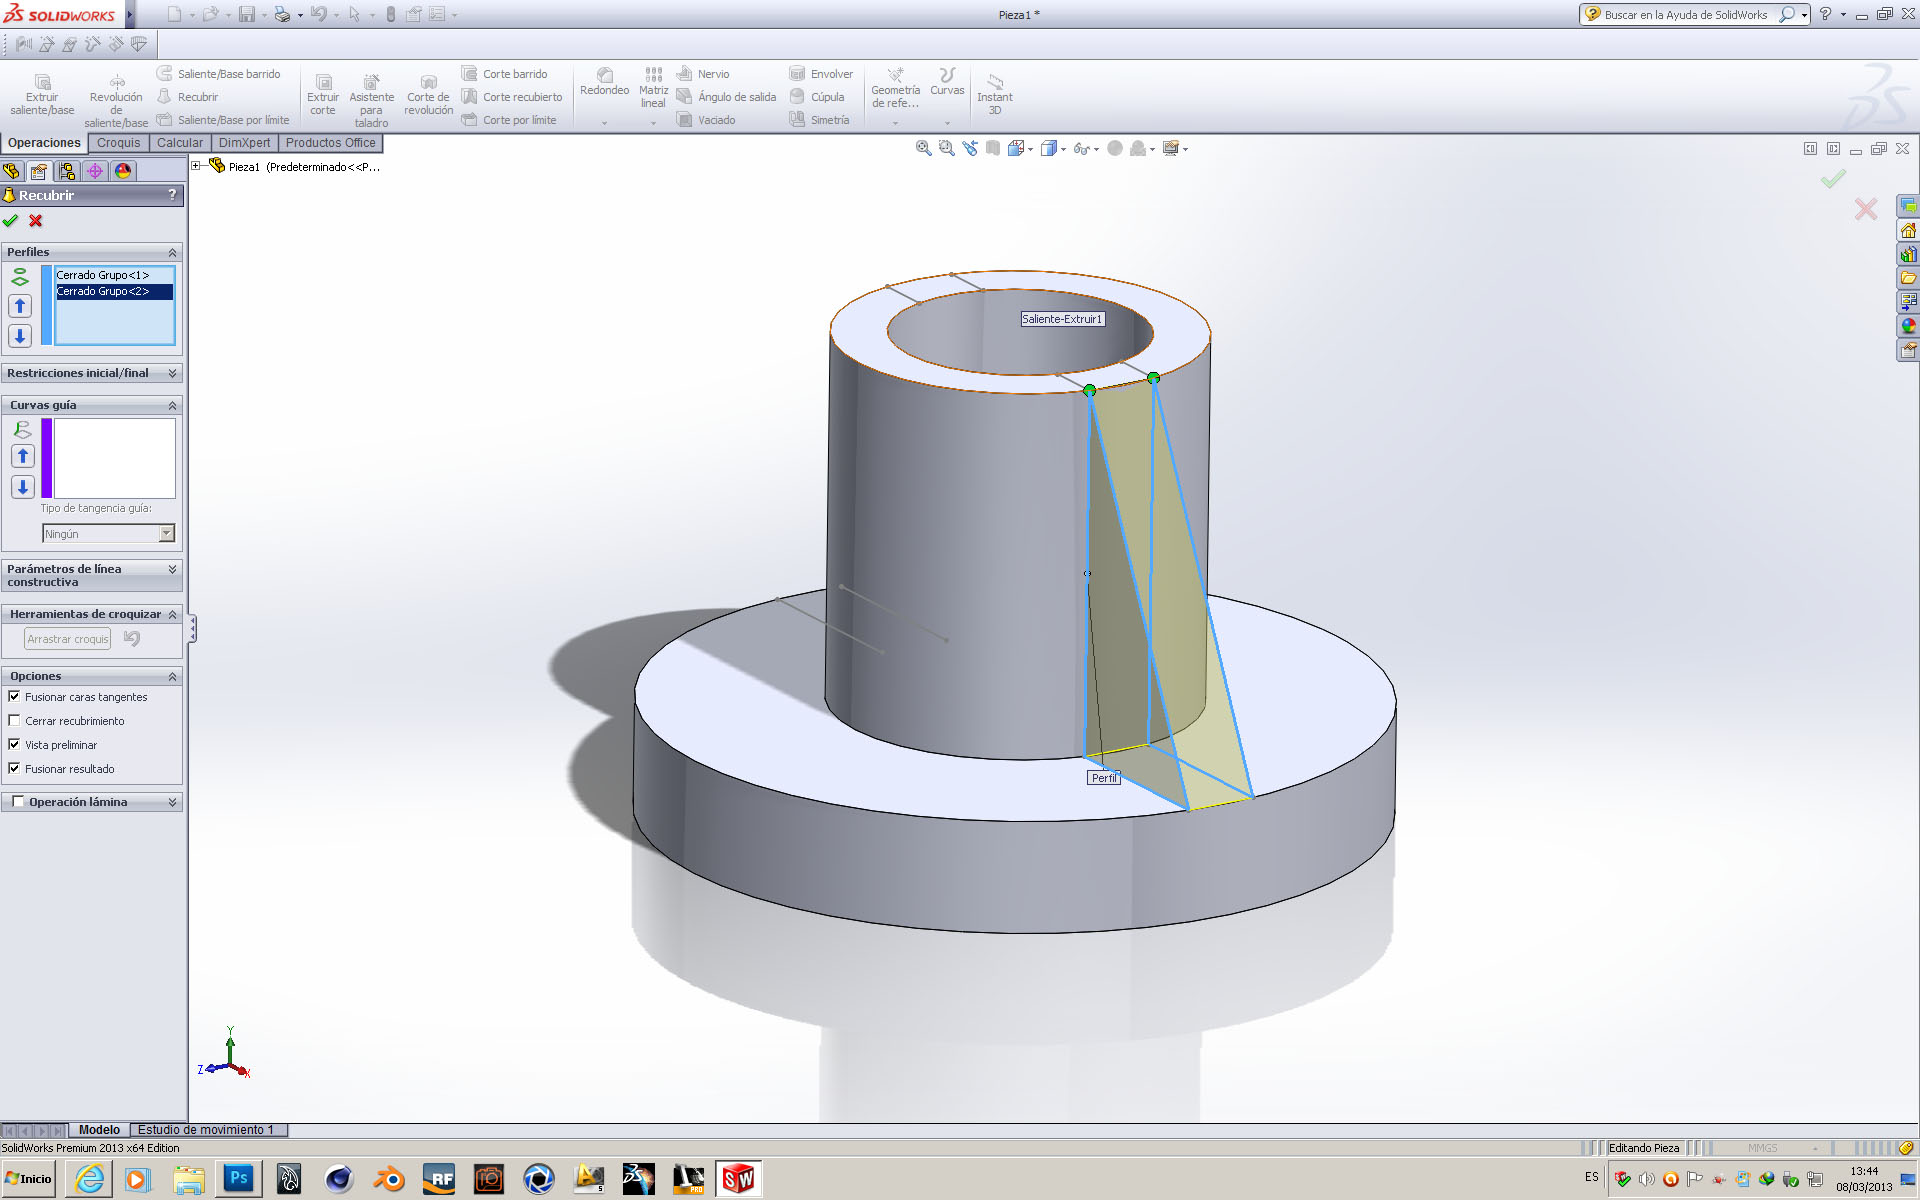Expand the Pieza1 feature tree node
Viewport: 1920px width, 1200px height.
click(196, 166)
